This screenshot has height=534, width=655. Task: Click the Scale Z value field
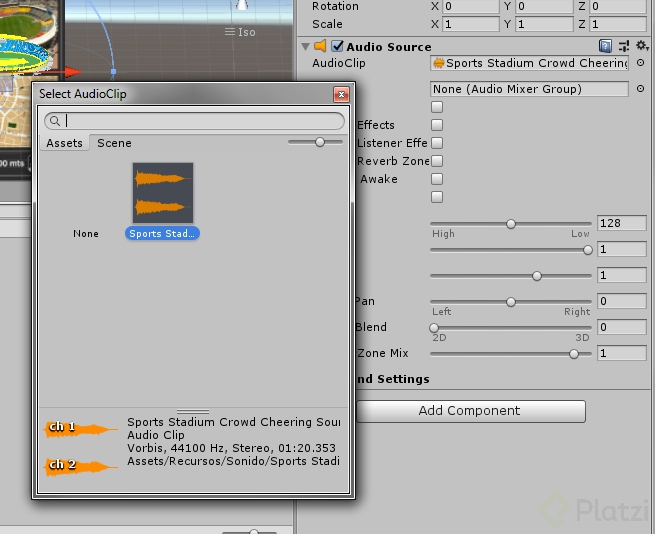[x=618, y=24]
